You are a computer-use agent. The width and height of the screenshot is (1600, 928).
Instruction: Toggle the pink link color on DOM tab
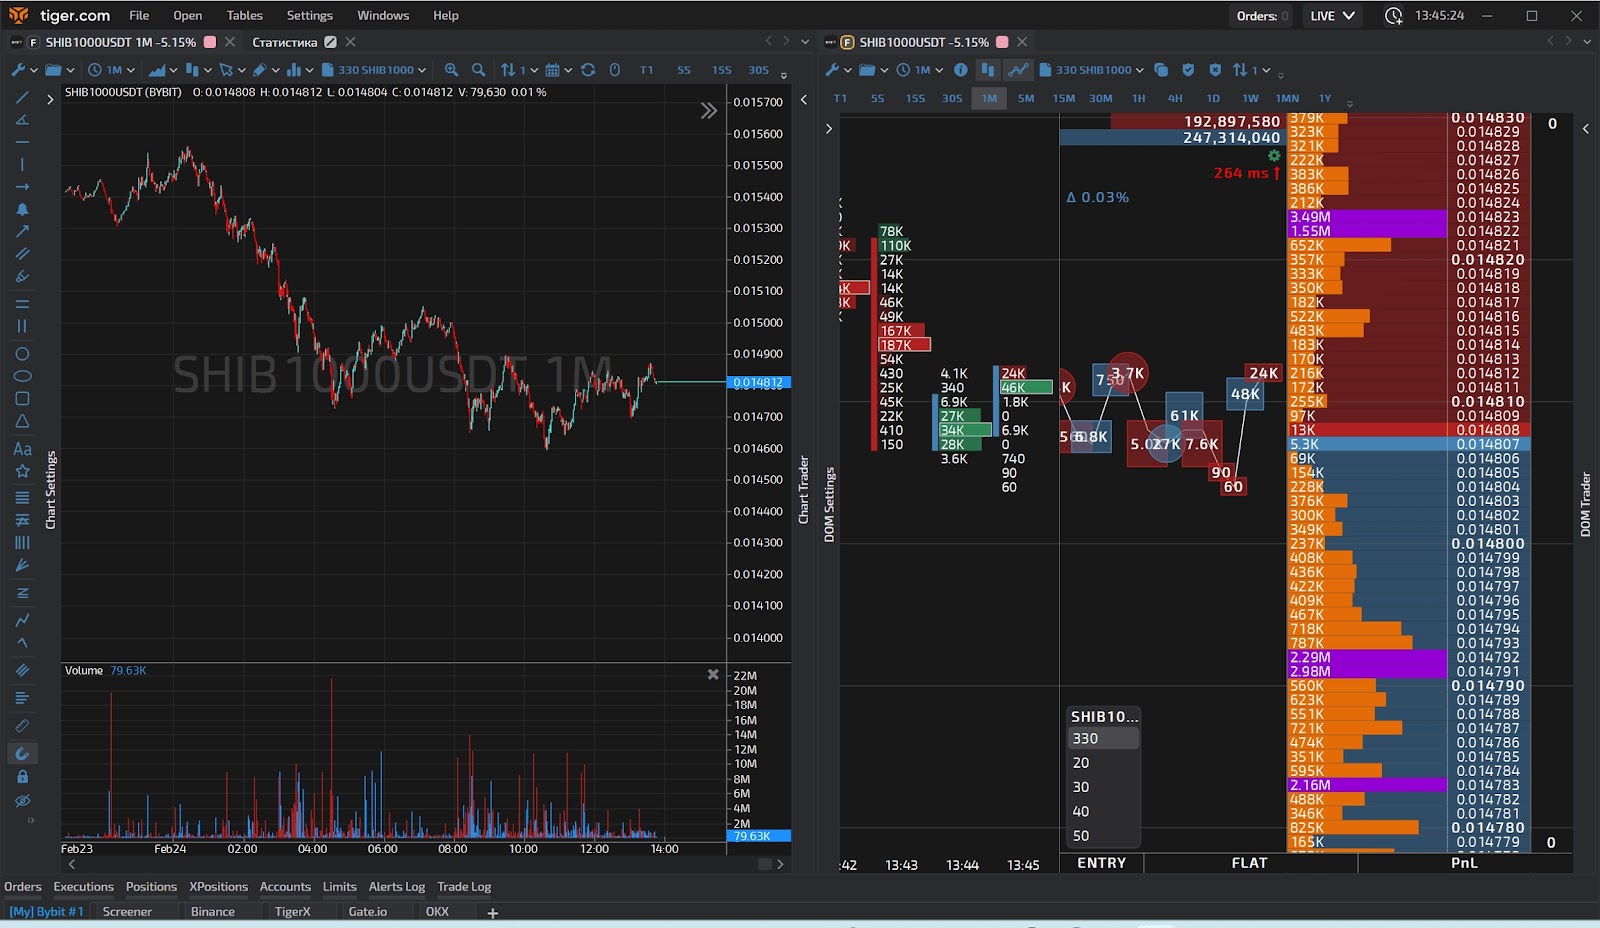[x=1002, y=42]
